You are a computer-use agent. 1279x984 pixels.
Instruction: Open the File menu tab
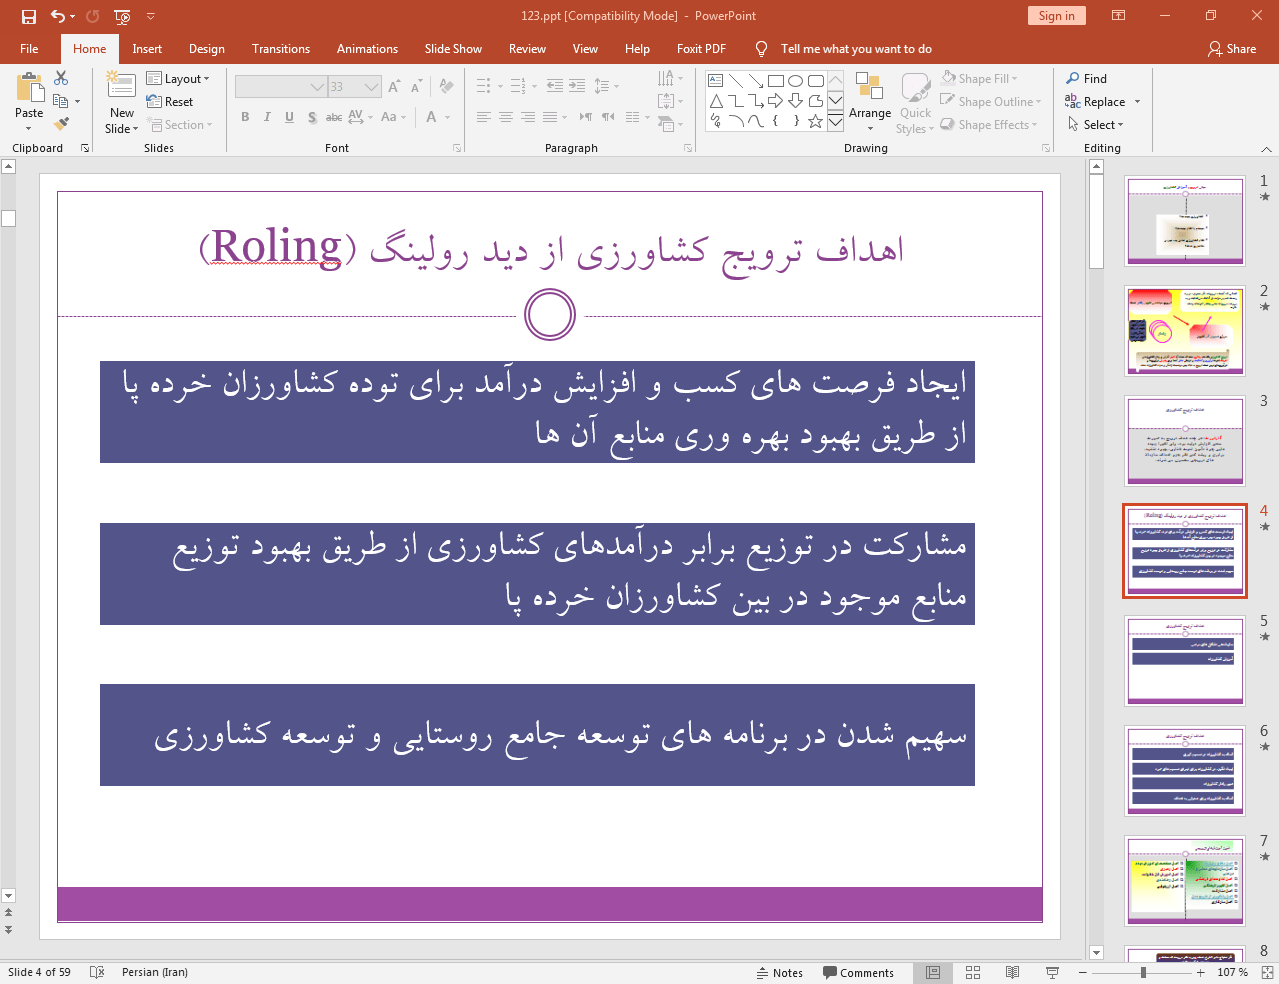point(29,49)
